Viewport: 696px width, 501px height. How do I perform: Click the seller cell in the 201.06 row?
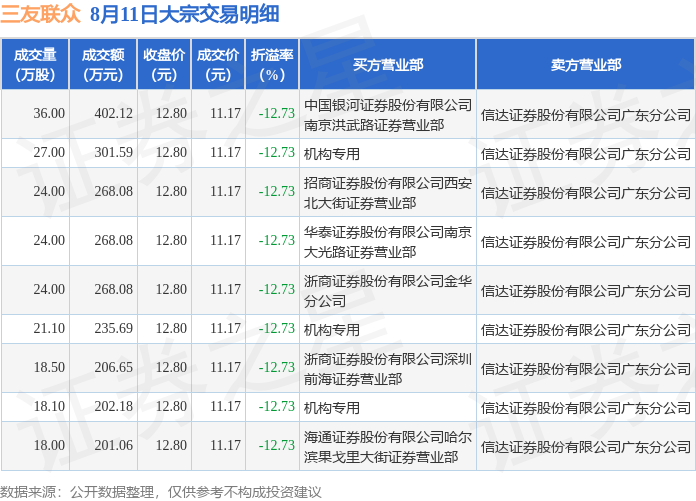[585, 447]
